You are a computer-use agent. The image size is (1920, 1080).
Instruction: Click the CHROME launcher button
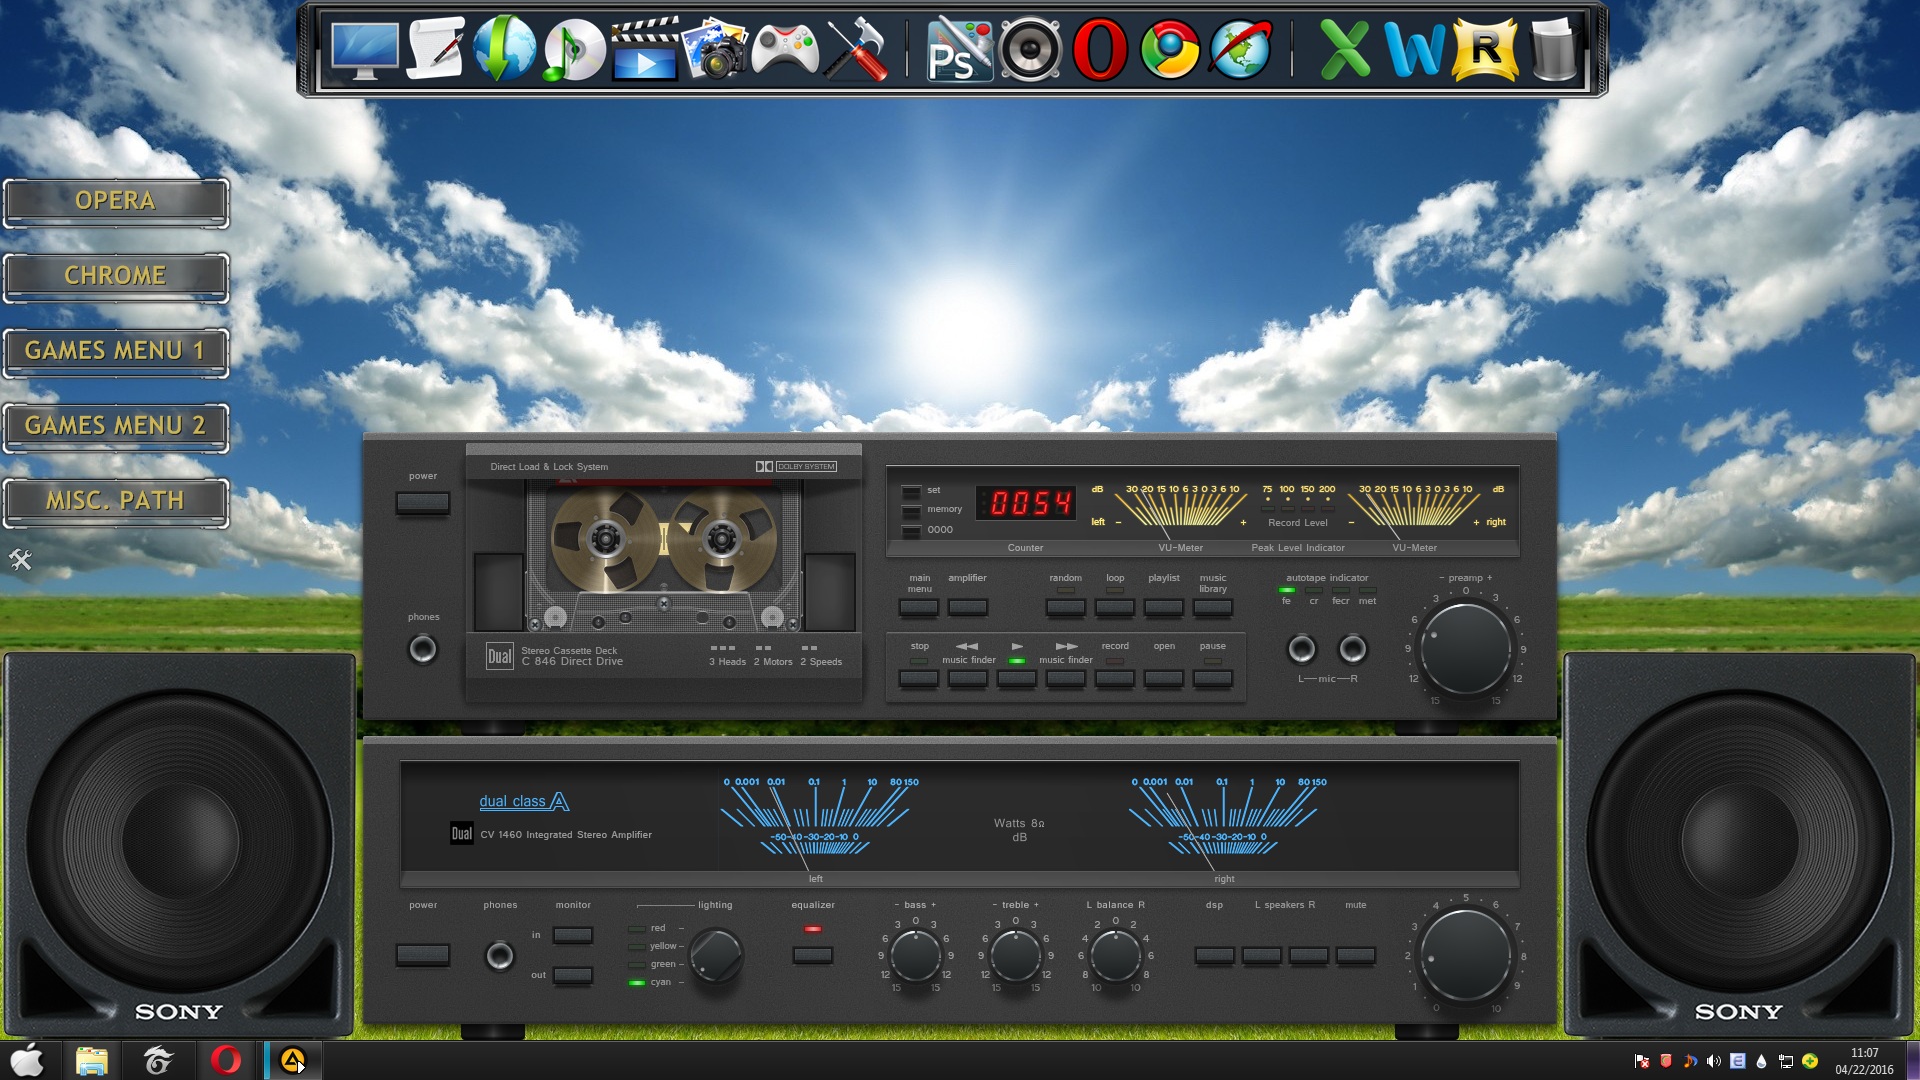point(116,277)
